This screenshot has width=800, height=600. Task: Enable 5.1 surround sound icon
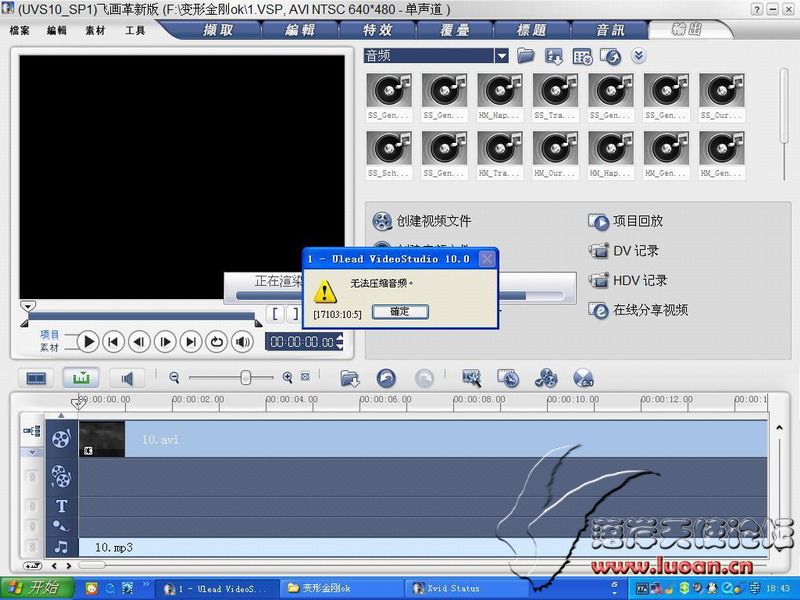583,379
